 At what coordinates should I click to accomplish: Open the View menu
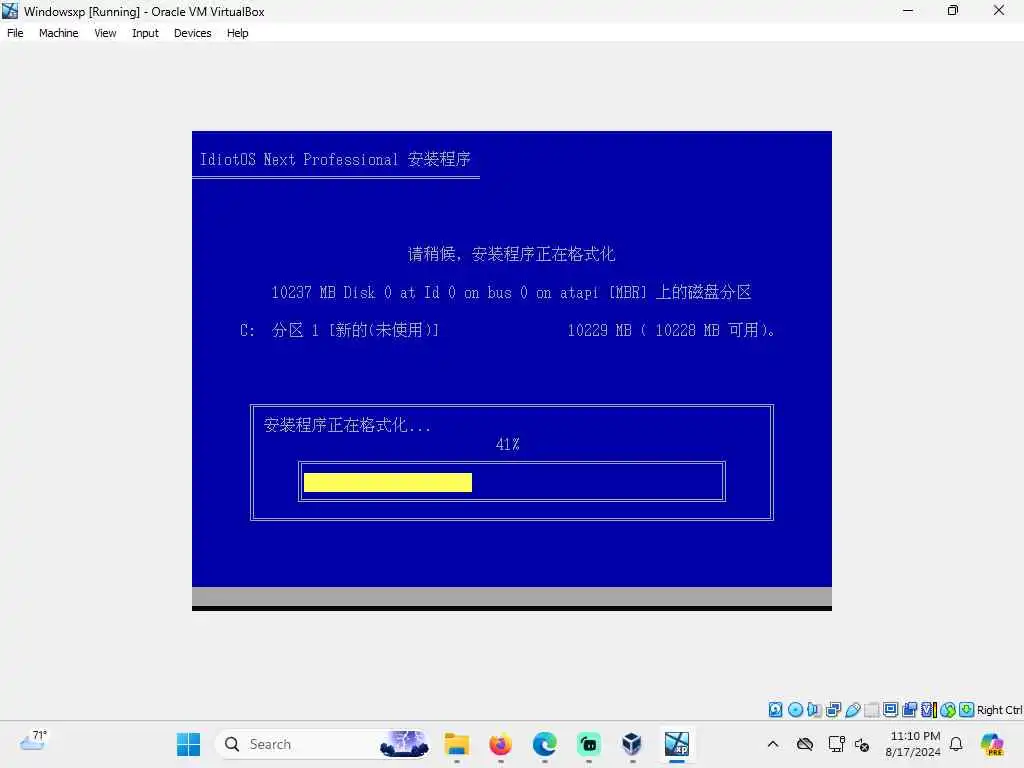click(105, 33)
